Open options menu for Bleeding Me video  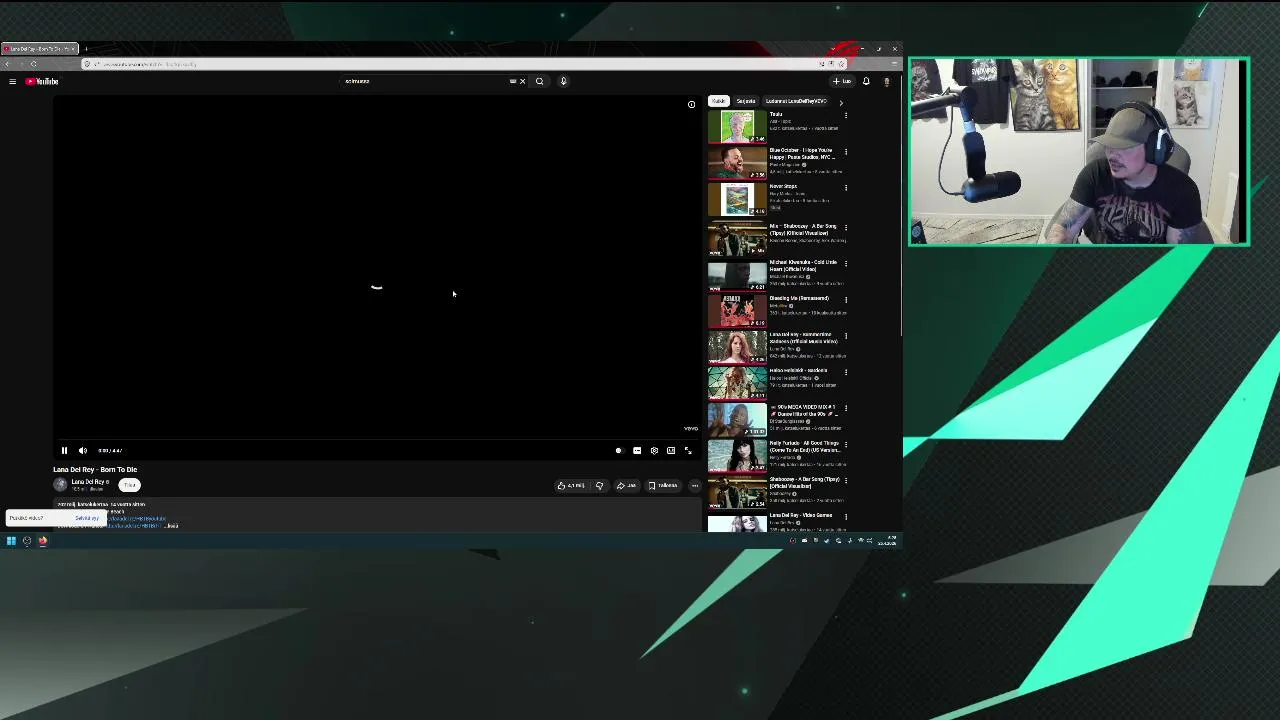coord(846,299)
